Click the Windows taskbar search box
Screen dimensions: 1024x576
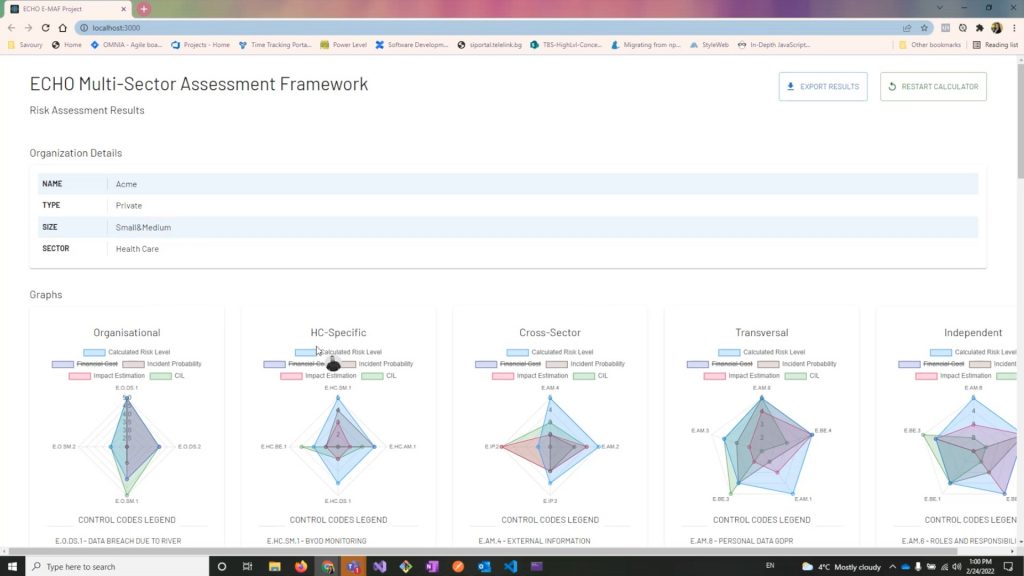coord(116,566)
